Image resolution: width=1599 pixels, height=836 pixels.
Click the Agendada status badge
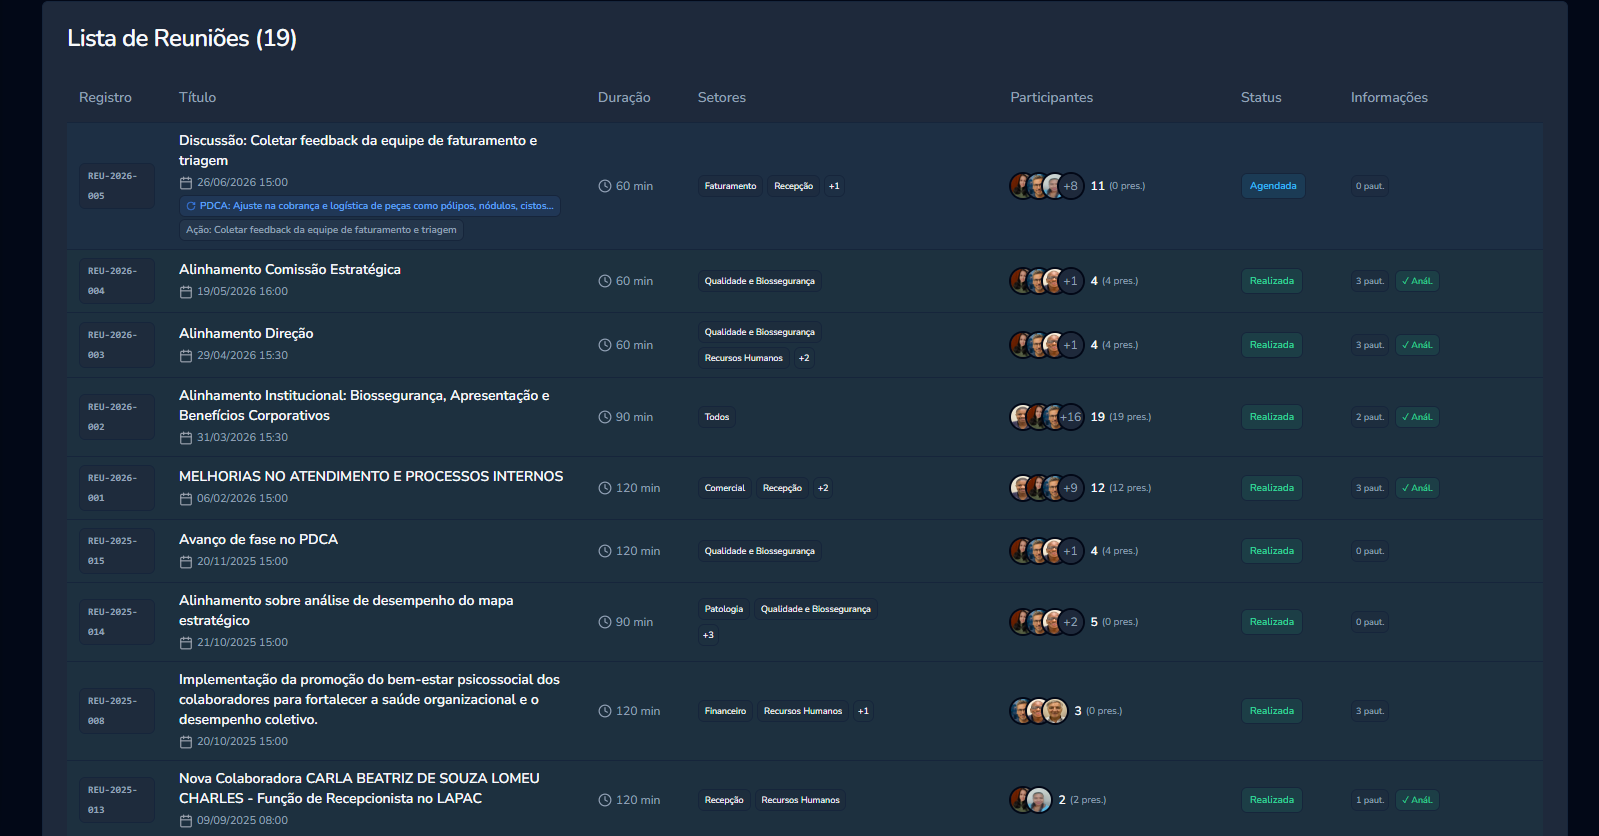click(1273, 186)
